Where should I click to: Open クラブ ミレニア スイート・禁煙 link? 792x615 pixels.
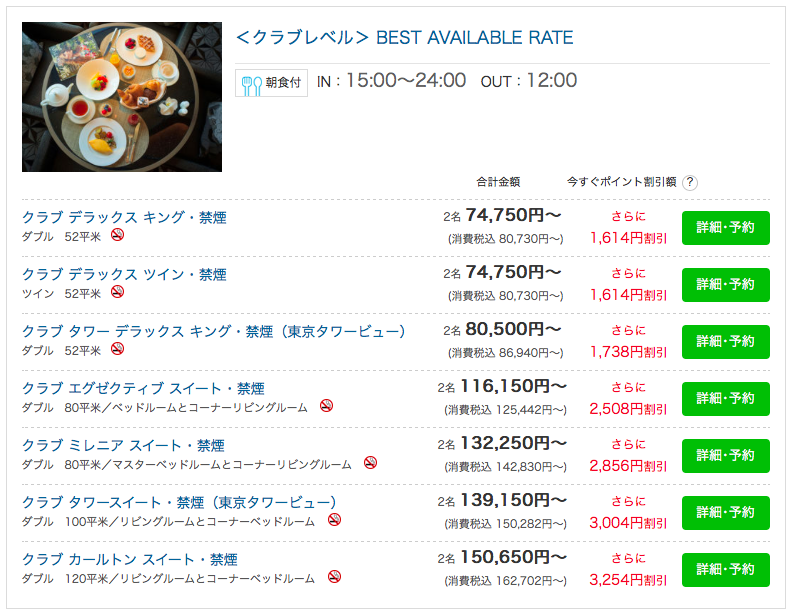tap(123, 445)
